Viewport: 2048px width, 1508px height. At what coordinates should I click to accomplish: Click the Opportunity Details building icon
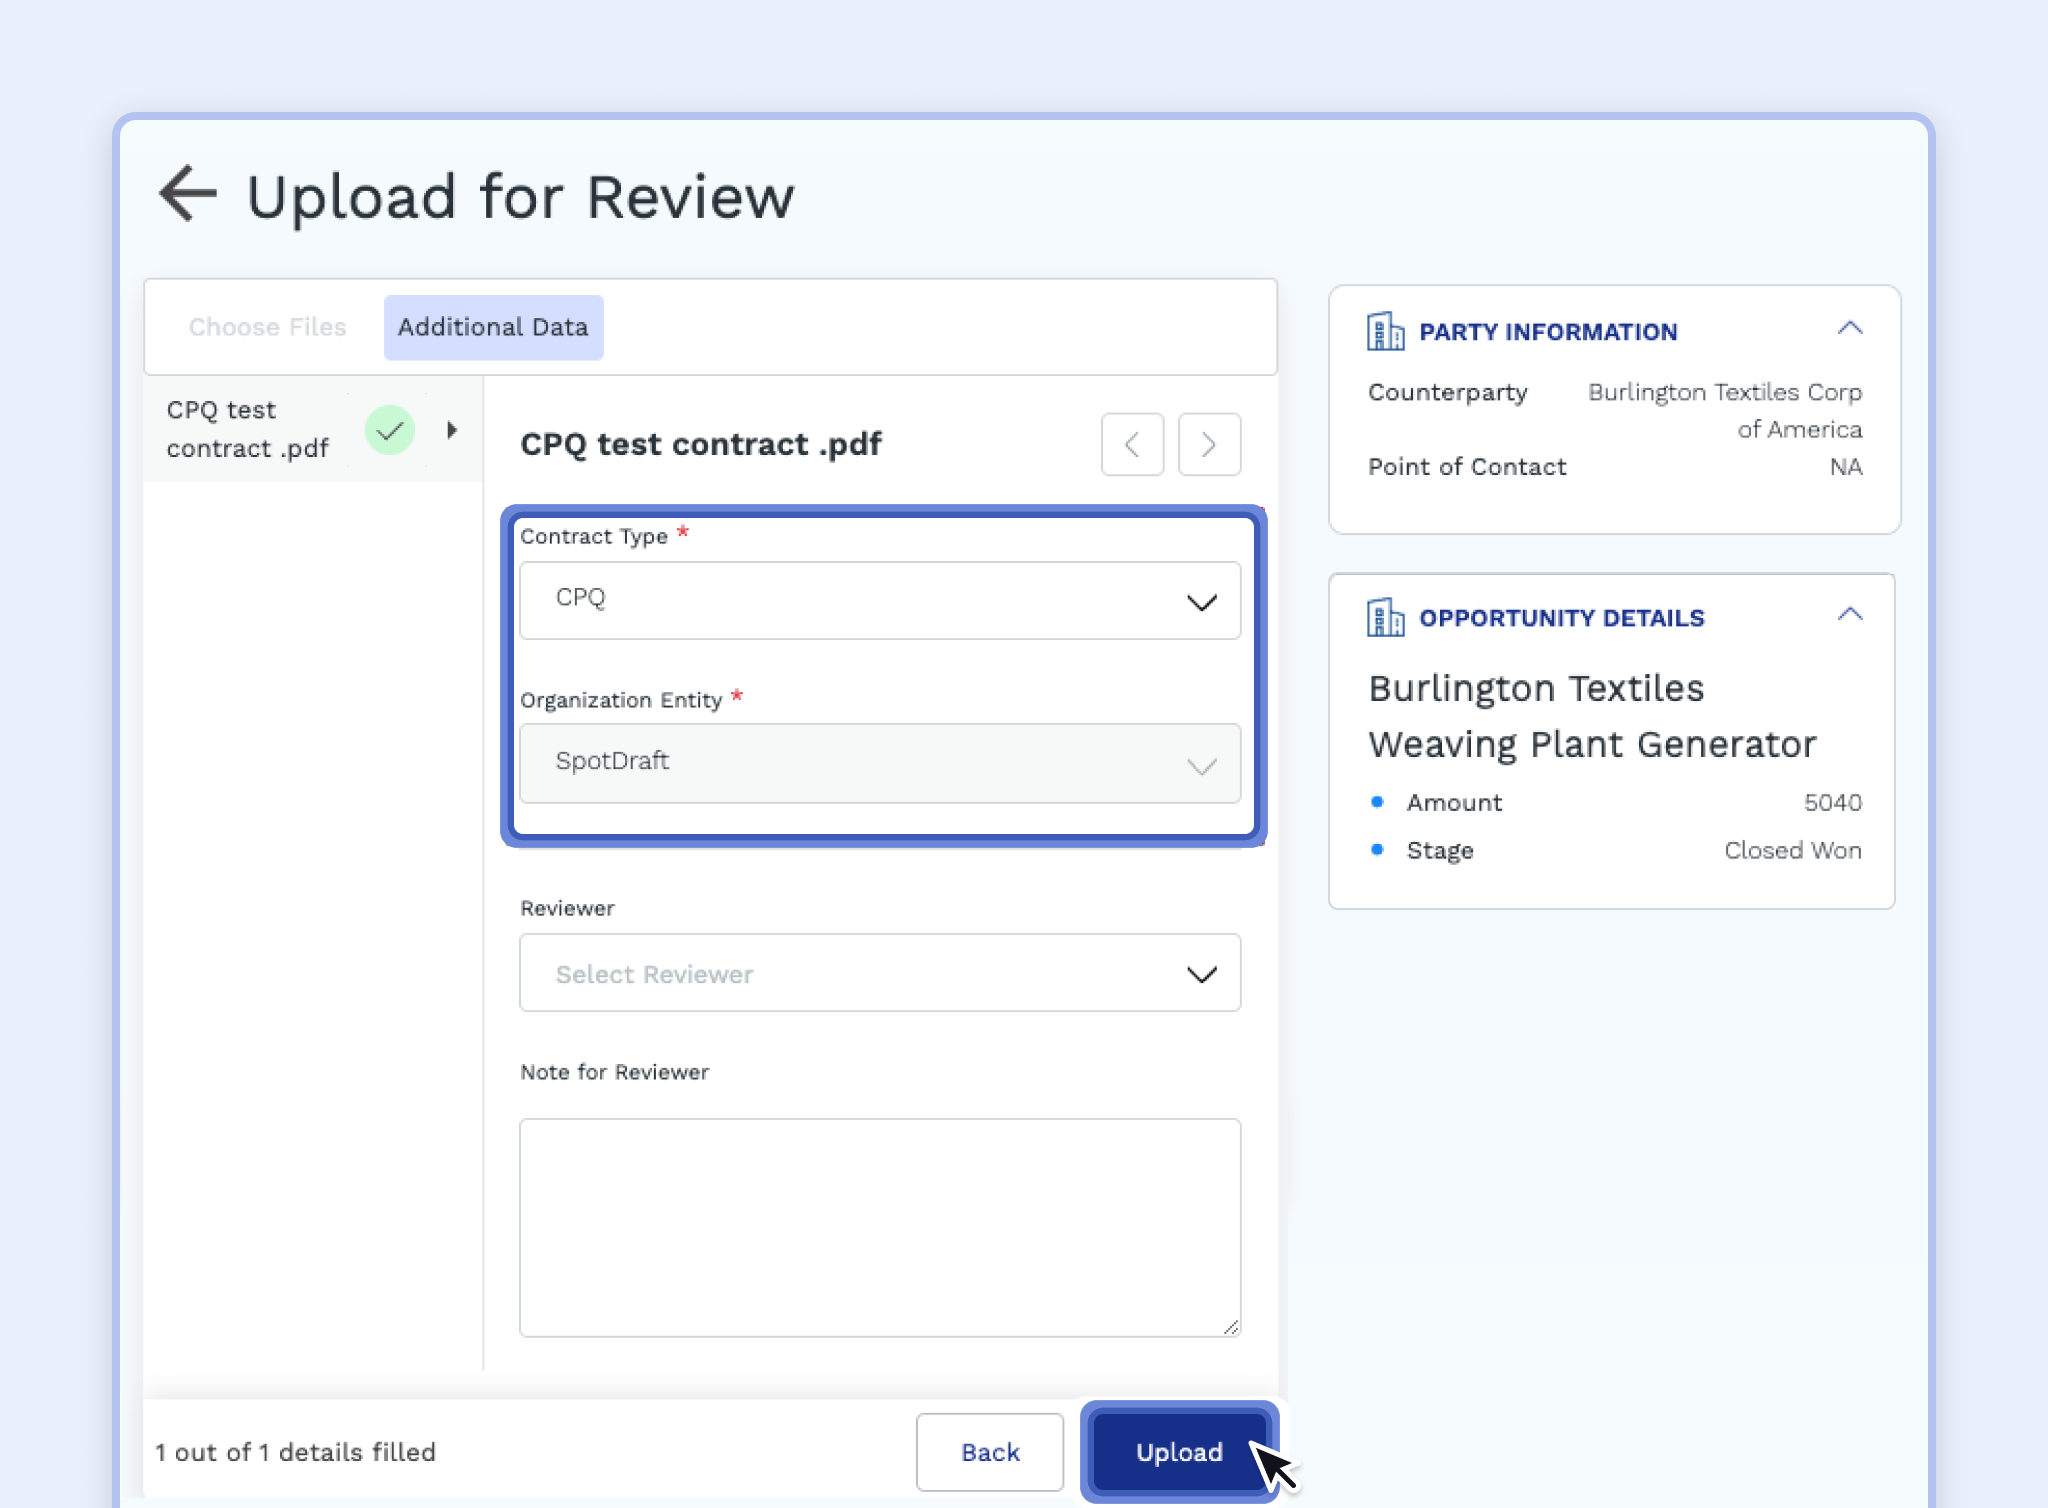1385,617
